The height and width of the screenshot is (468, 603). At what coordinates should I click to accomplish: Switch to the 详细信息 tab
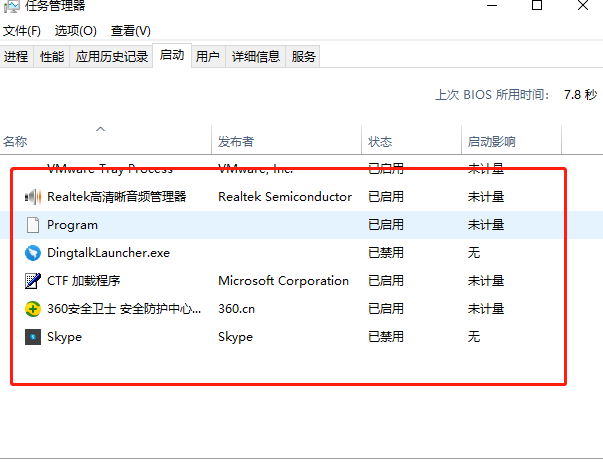click(256, 57)
